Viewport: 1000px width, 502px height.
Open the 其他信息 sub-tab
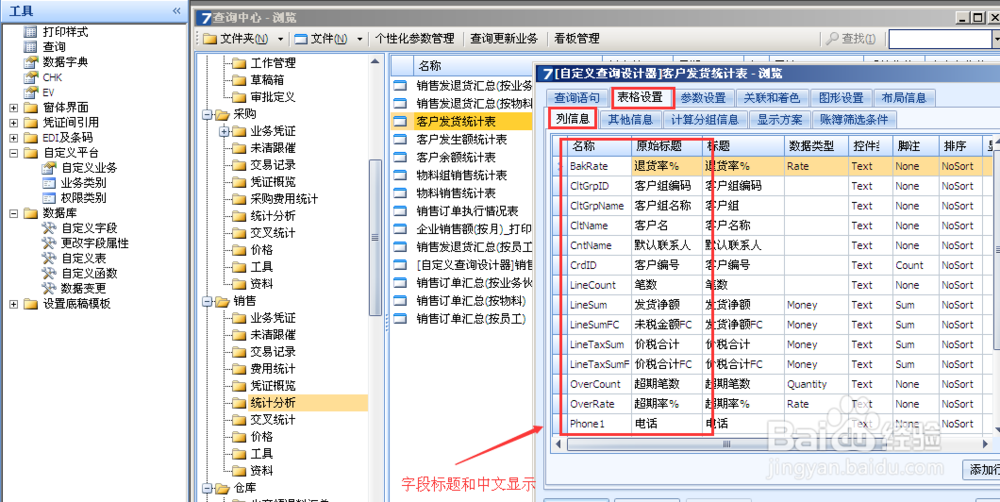click(630, 119)
